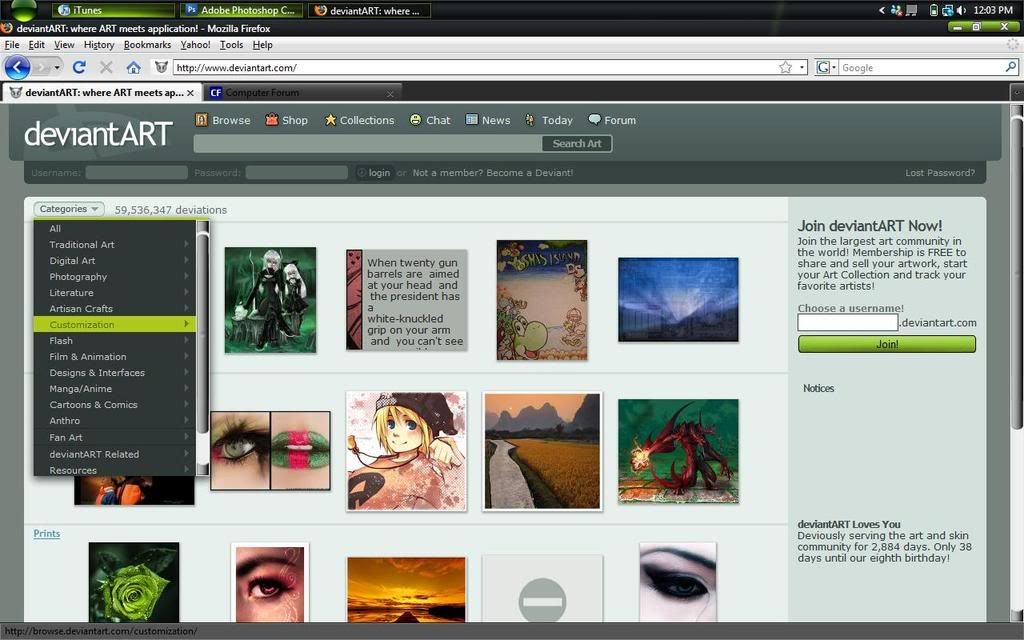Open Collections with the star icon
Viewport: 1024px width, 640px height.
359,120
